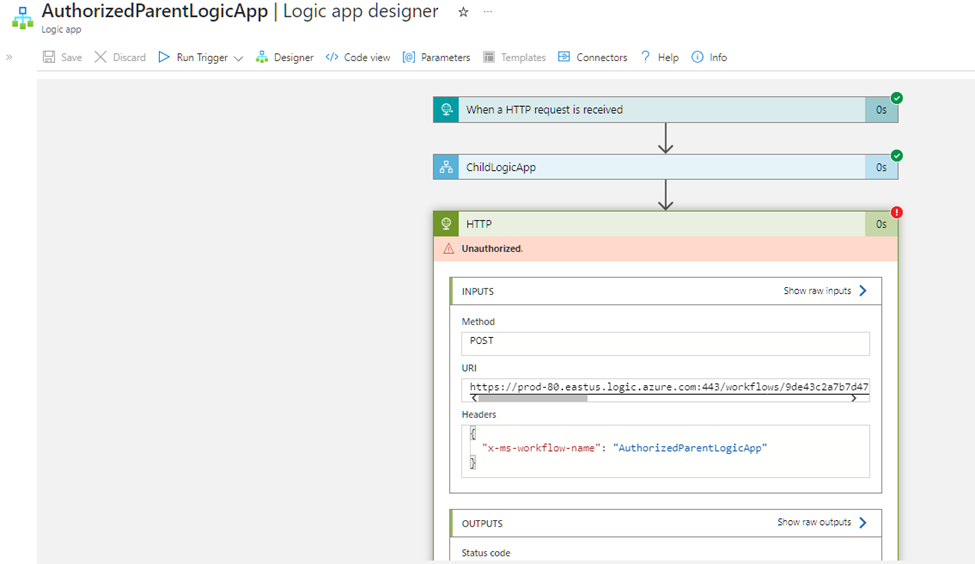Expand the ChildLogicApp action step
The height and width of the screenshot is (564, 975).
coord(665,167)
